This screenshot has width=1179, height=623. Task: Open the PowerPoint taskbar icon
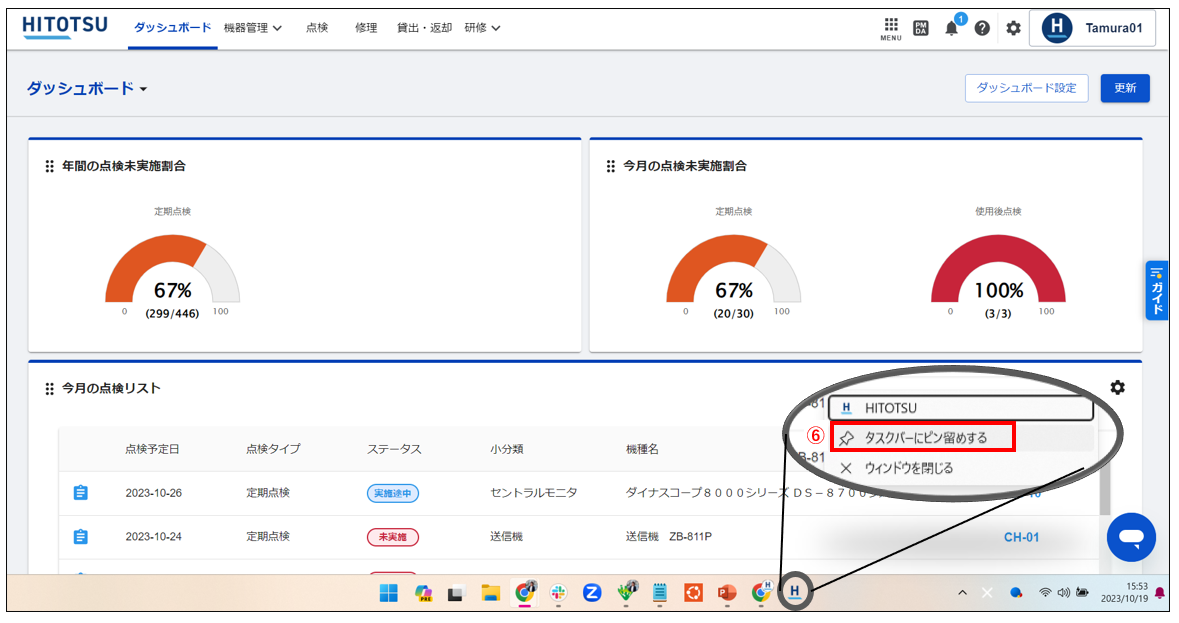tap(726, 593)
